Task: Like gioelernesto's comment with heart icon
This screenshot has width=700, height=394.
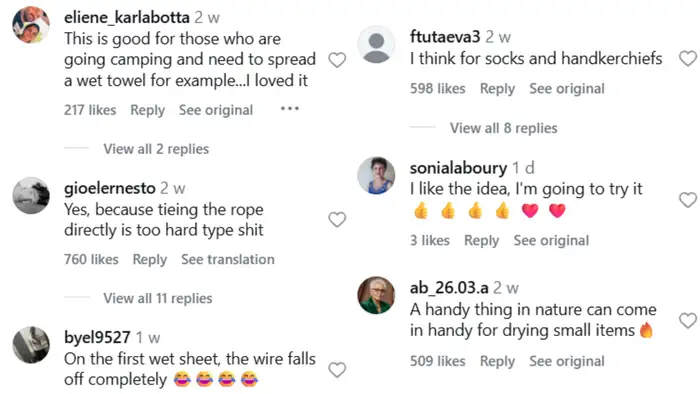Action: point(337,220)
